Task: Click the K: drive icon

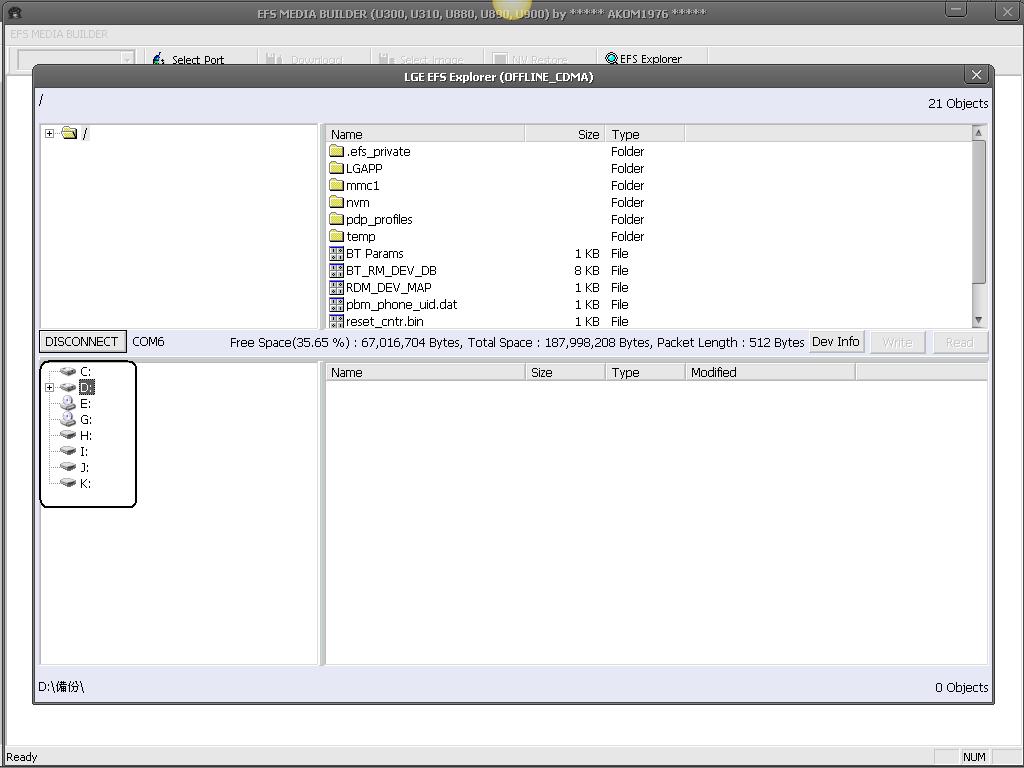Action: tap(68, 483)
